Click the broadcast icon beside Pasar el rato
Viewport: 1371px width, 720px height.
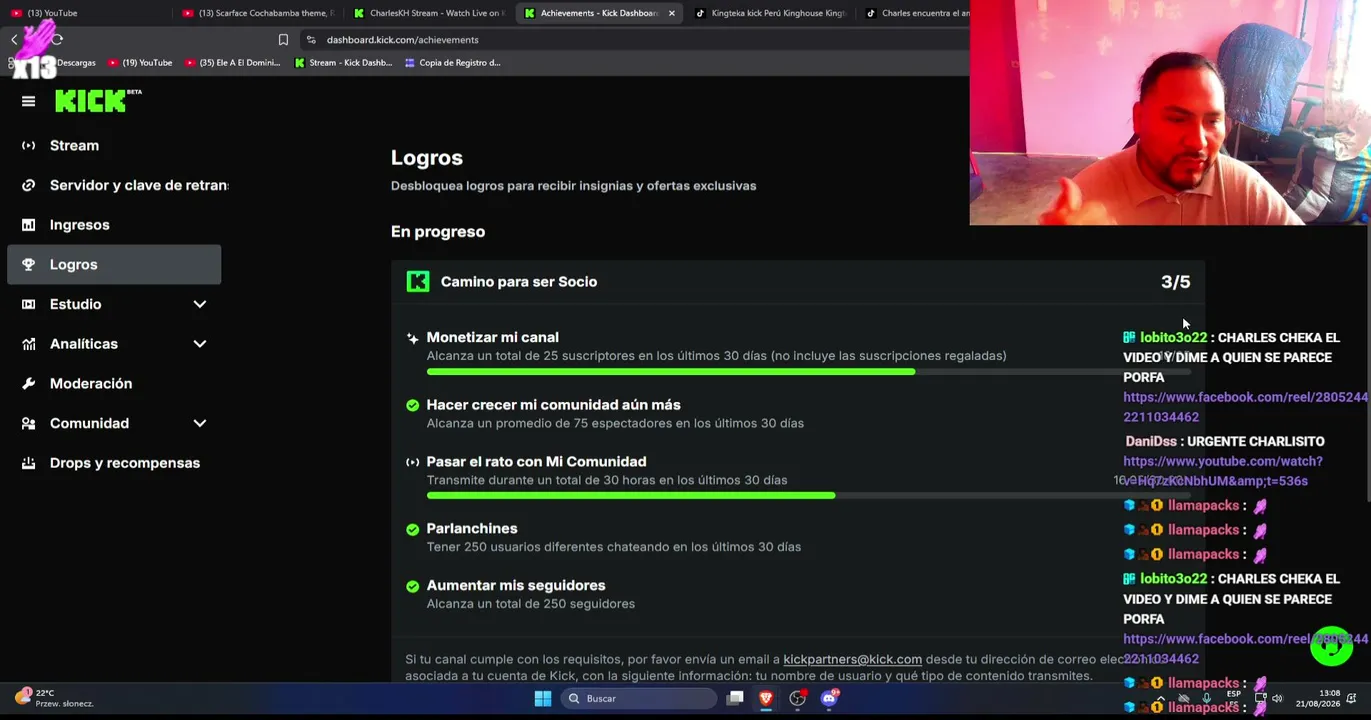coord(412,462)
